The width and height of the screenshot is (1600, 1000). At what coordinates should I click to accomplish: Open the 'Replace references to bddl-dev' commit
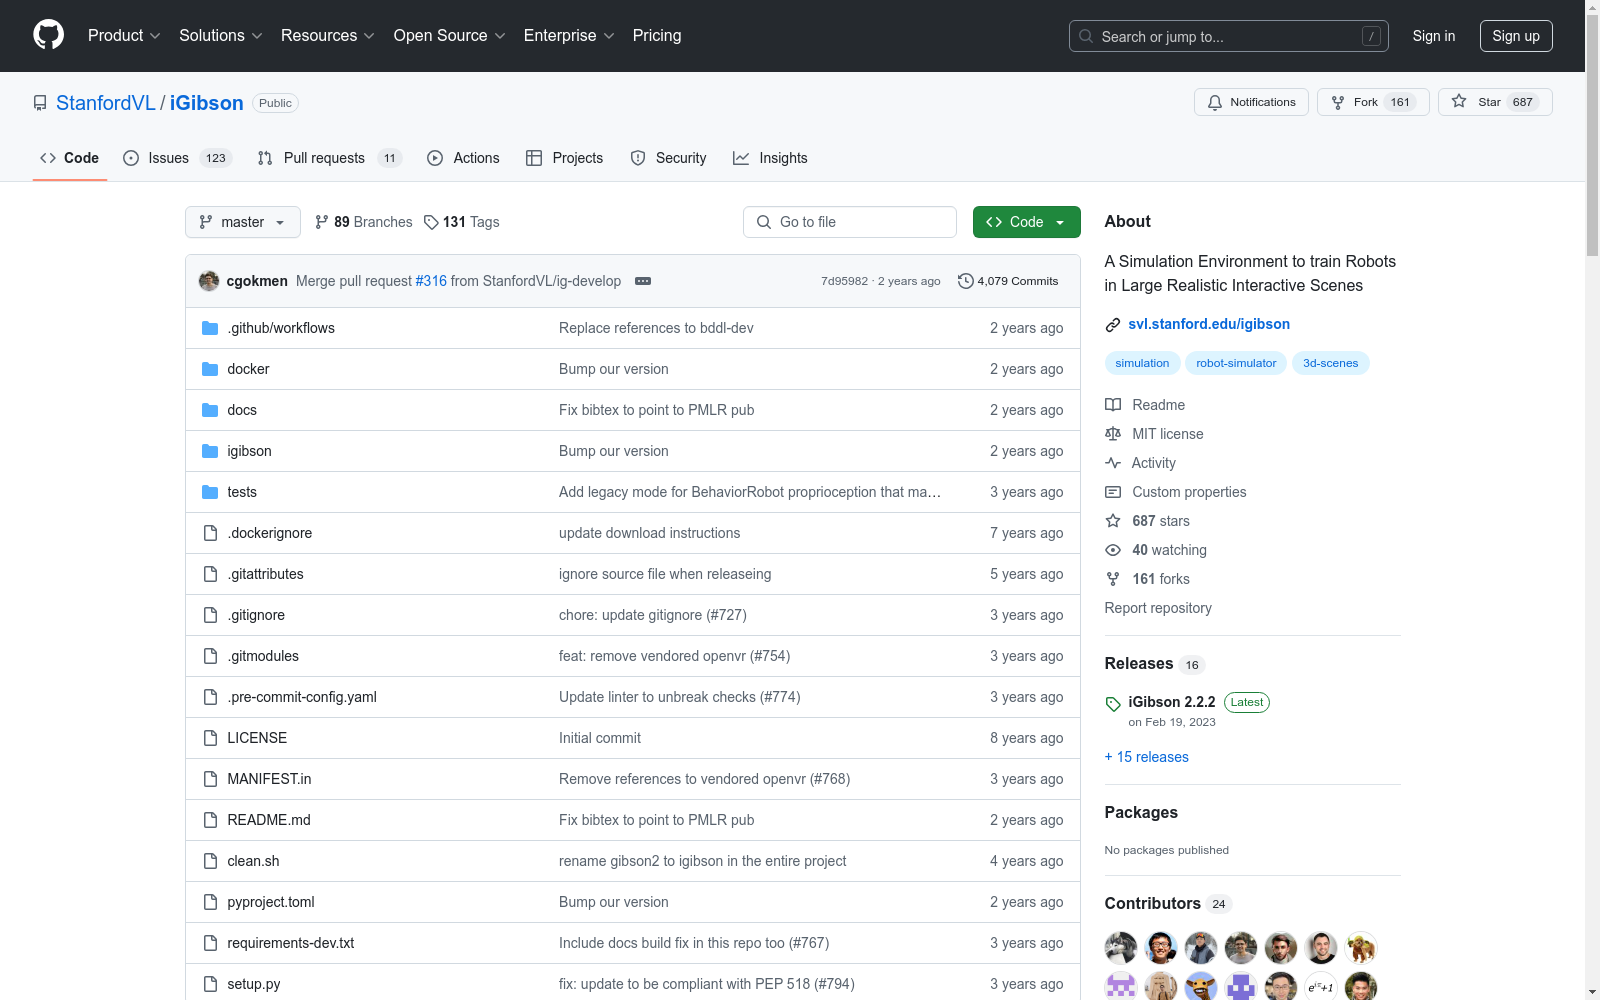(656, 328)
